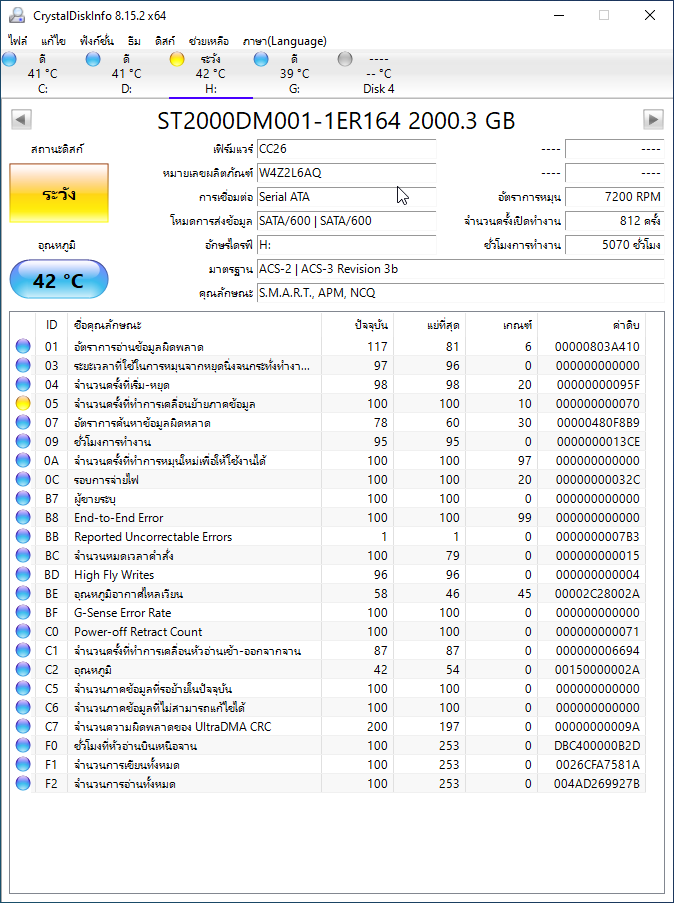This screenshot has width=674, height=903.
Task: Click the disk title ST2000DM001-1ER164 2000.3 GB
Action: (336, 120)
